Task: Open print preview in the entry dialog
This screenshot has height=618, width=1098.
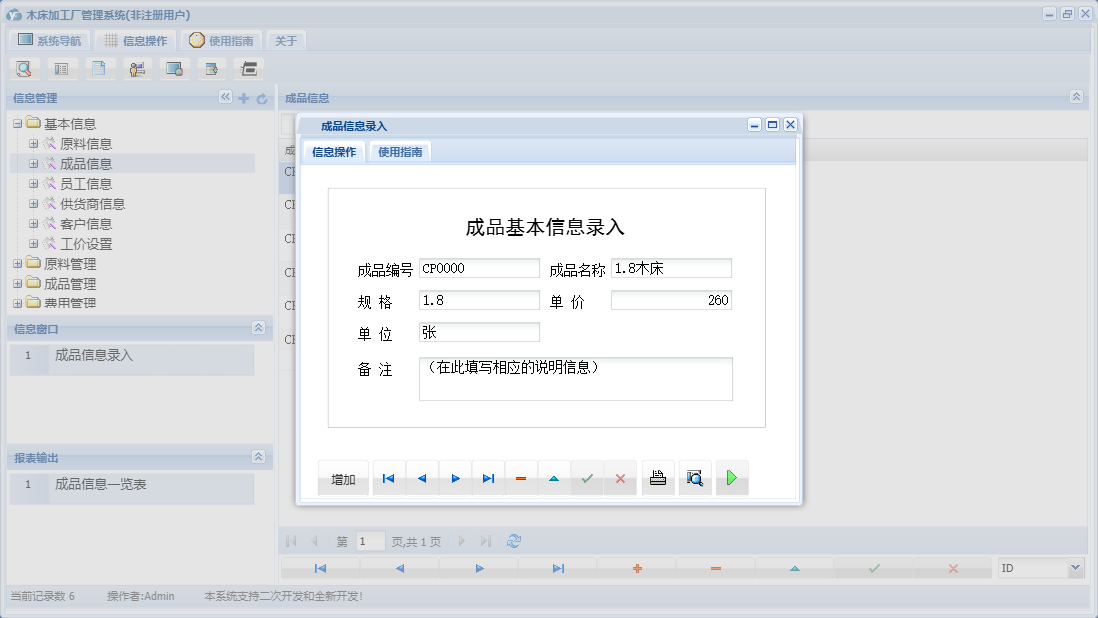Action: 695,478
